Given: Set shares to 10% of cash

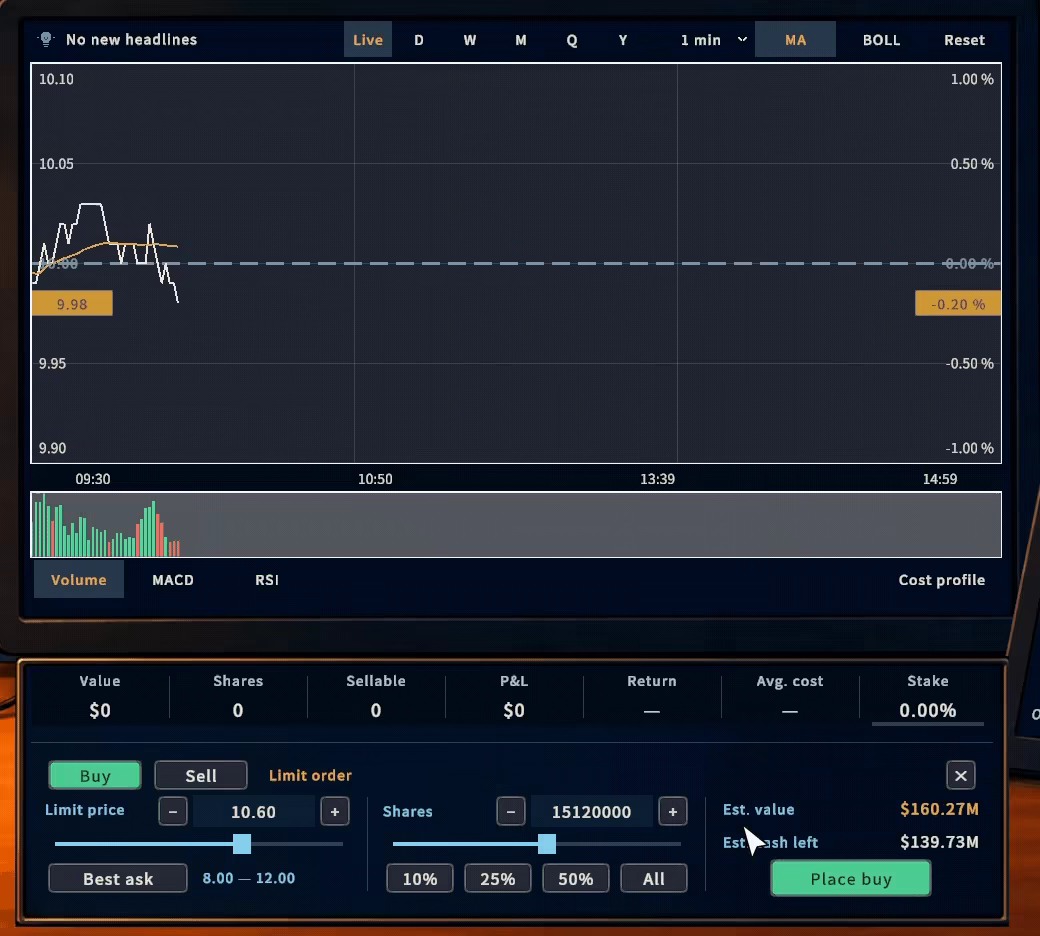Looking at the screenshot, I should tap(420, 879).
